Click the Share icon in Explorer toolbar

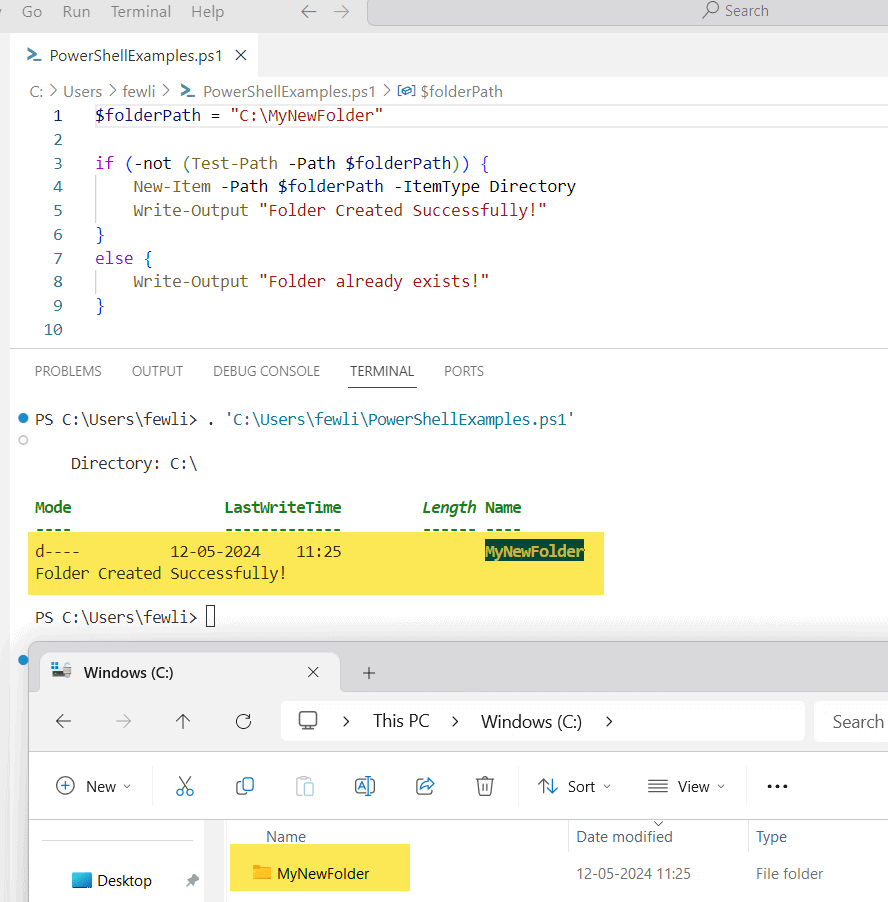coord(425,786)
